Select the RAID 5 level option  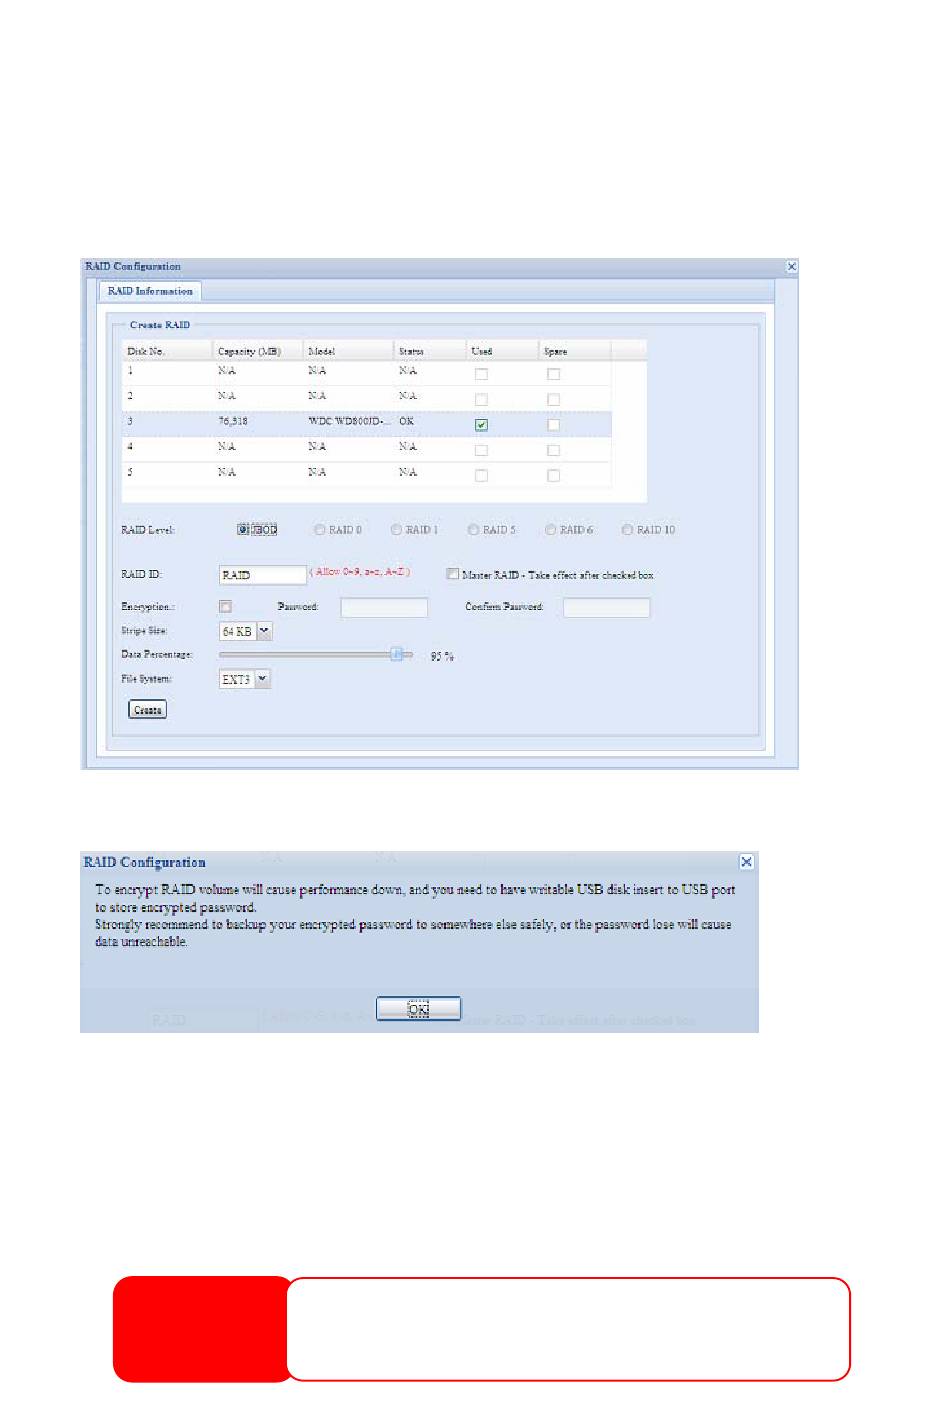point(473,530)
